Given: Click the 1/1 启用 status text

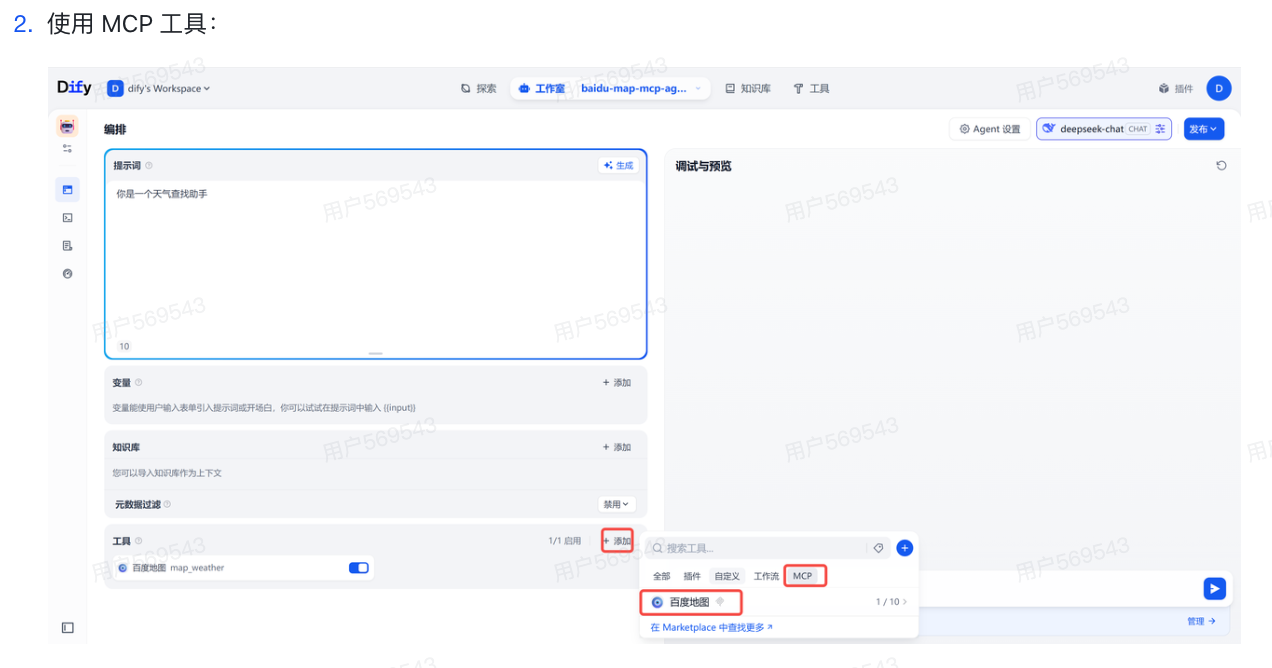Looking at the screenshot, I should tap(564, 540).
